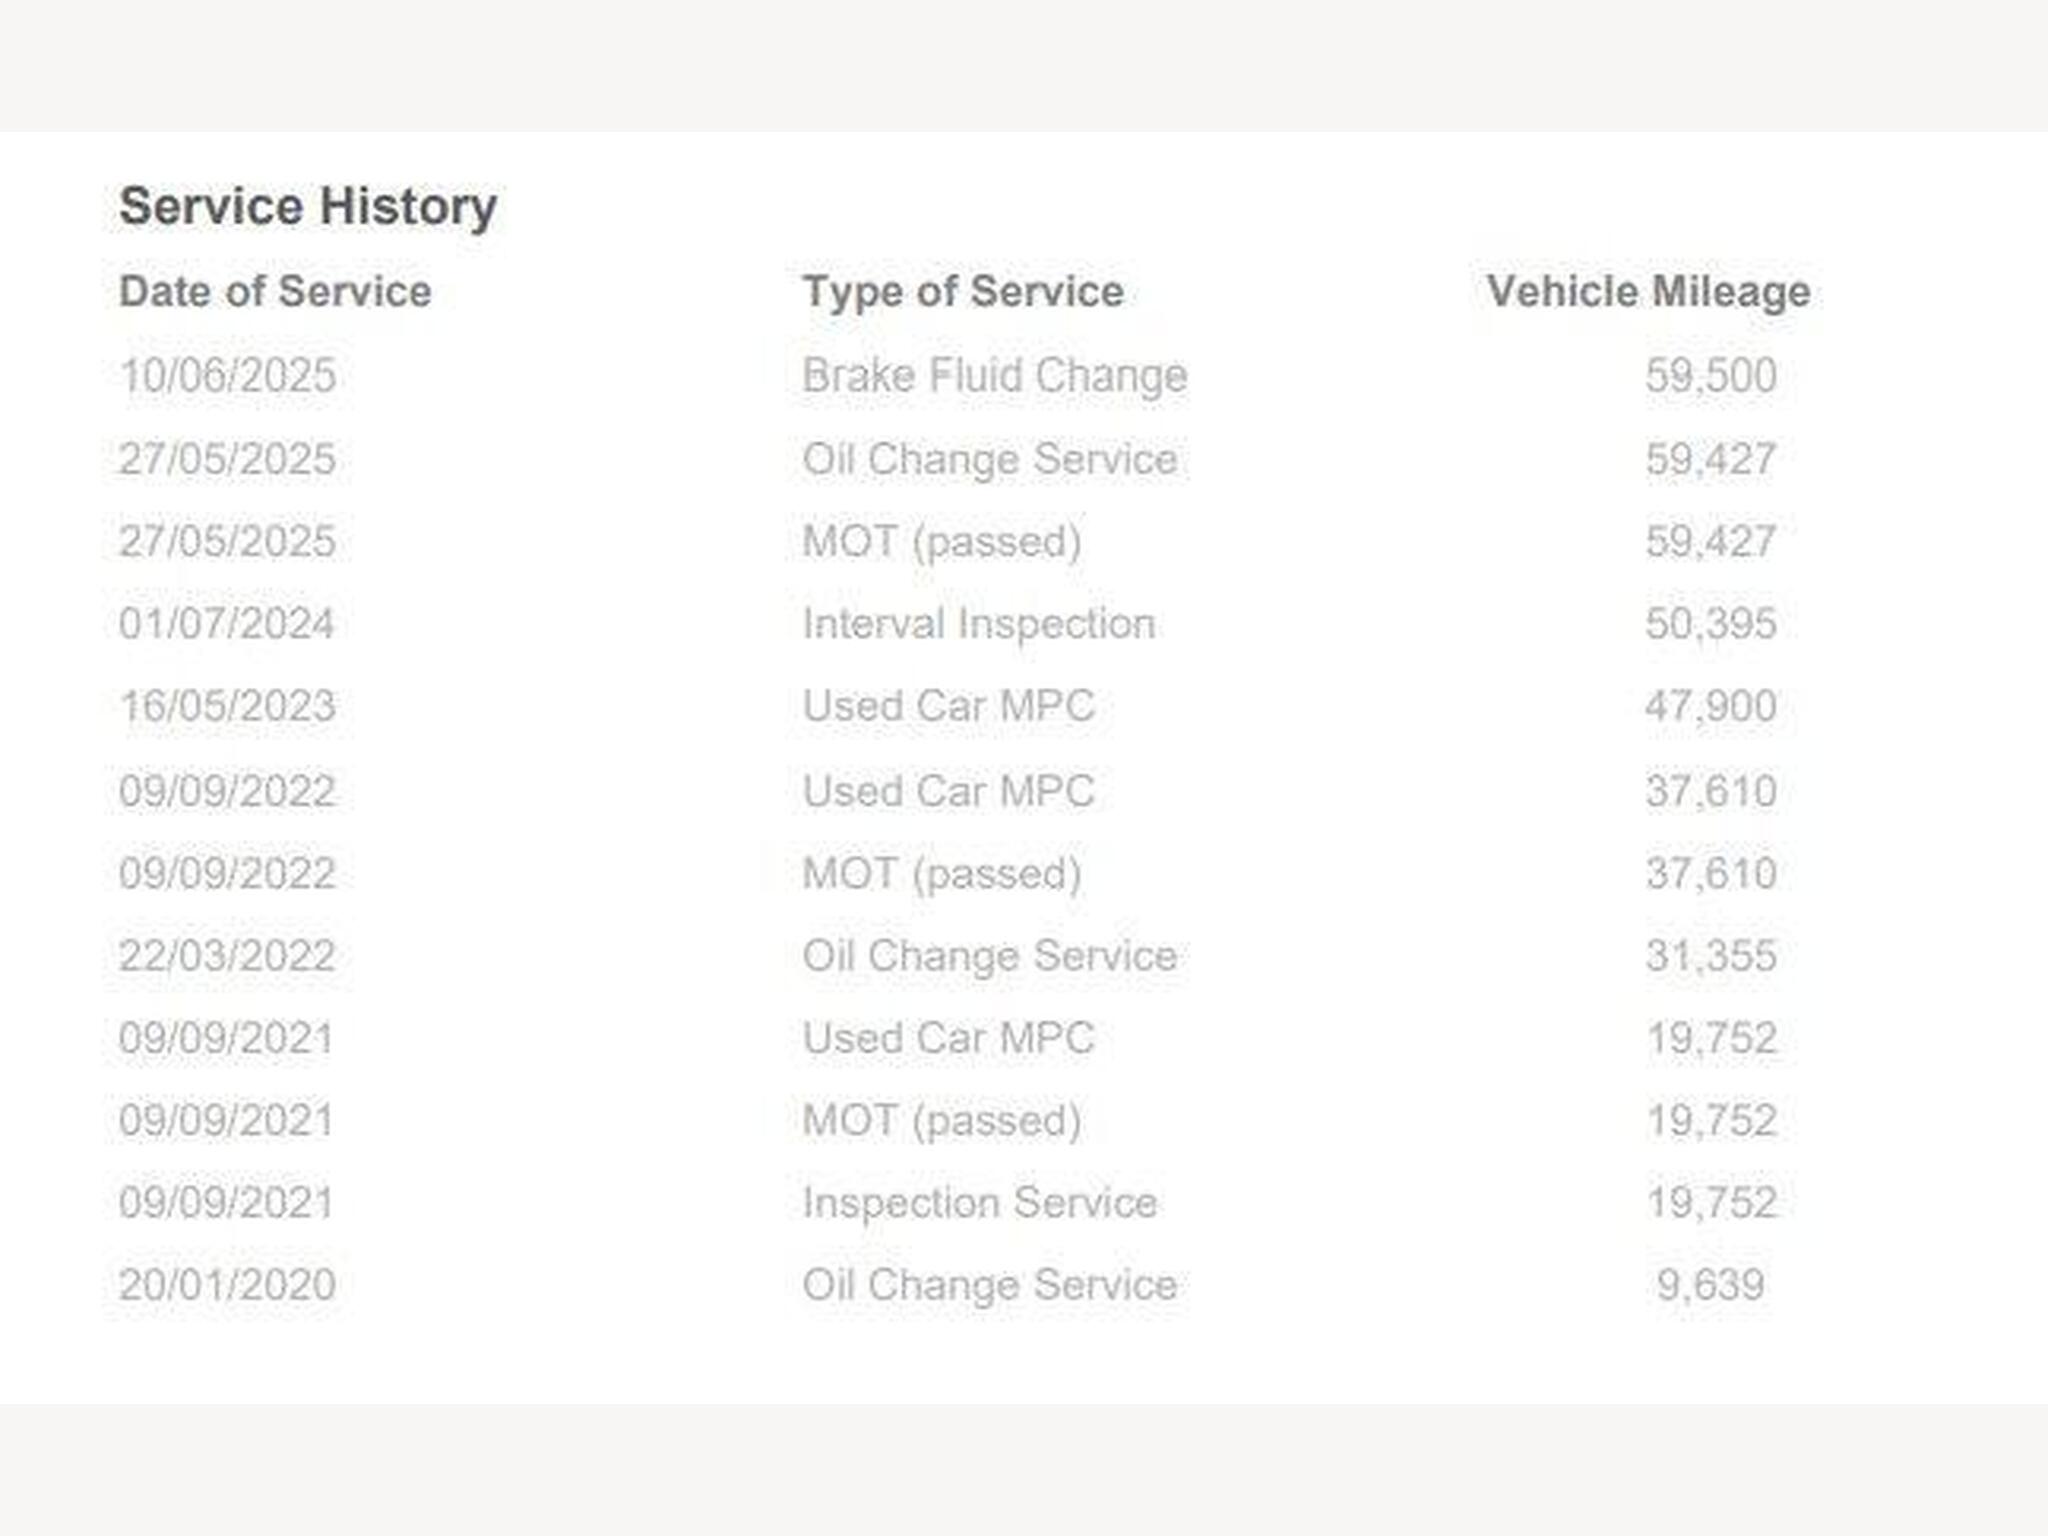Click the Type of Service column header

(x=963, y=292)
